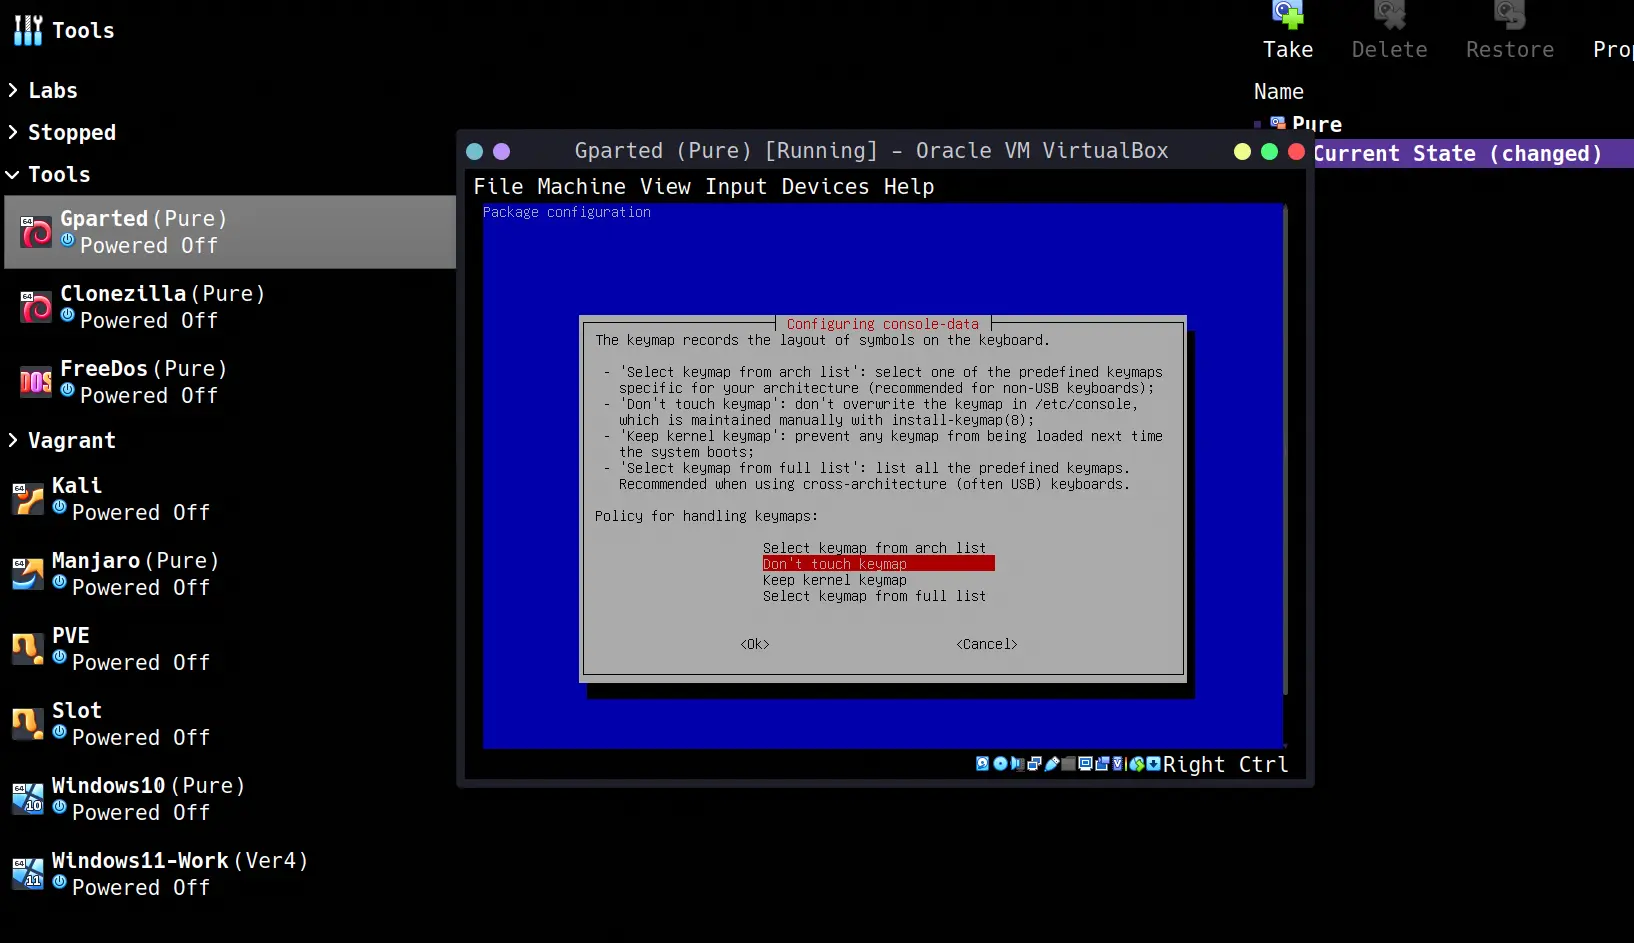Screen dimensions: 1634x943
Task: Collapse the Pure snapshot tree node
Action: click(1257, 124)
